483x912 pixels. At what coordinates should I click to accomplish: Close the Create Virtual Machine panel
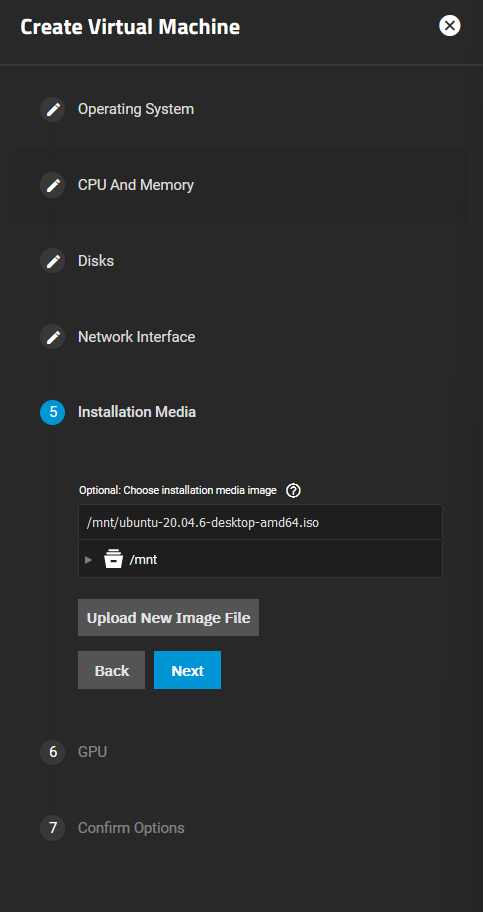point(449,26)
